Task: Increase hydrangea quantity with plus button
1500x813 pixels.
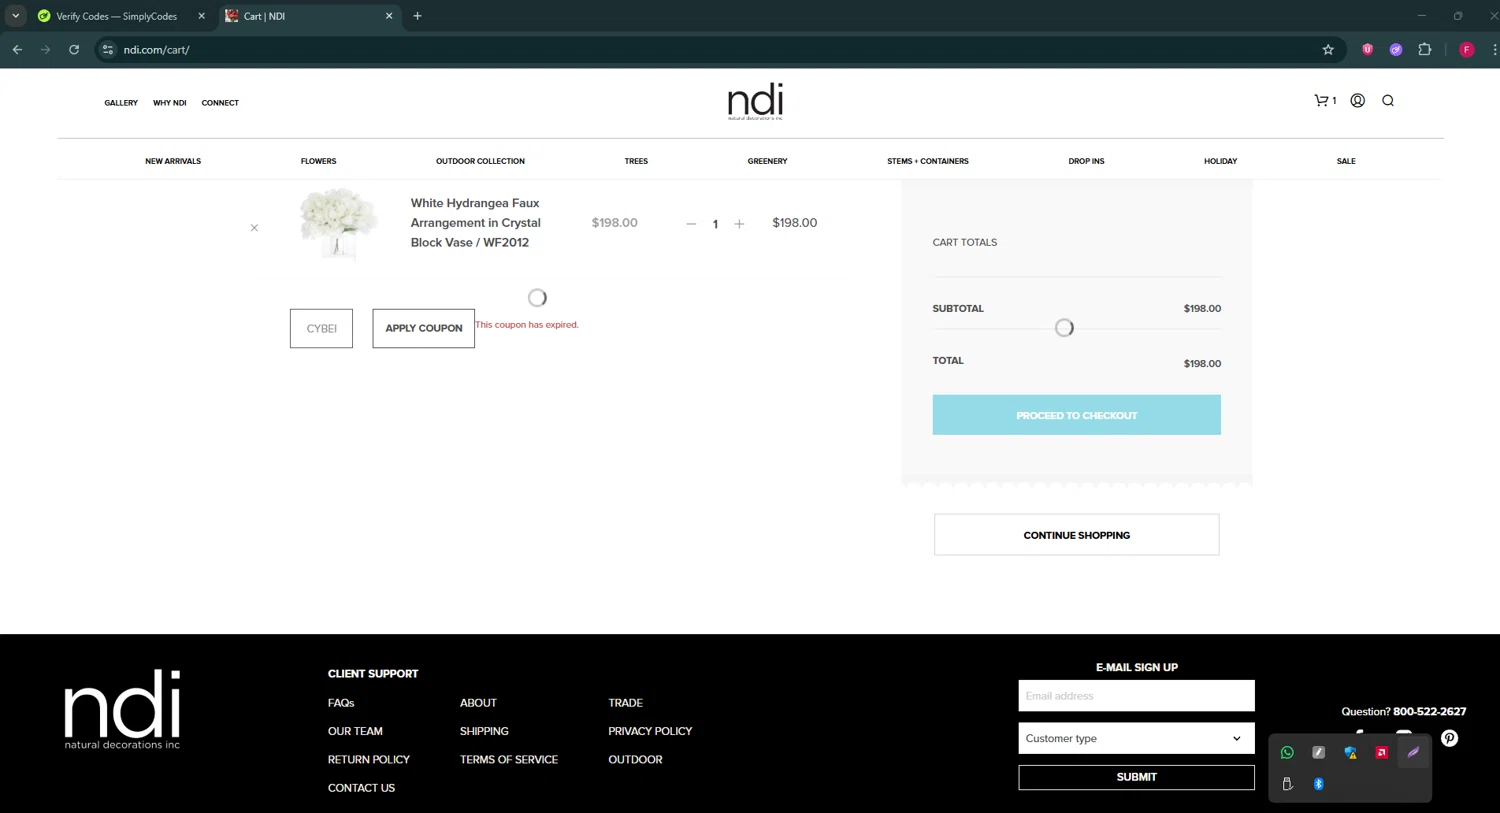Action: pyautogui.click(x=739, y=224)
